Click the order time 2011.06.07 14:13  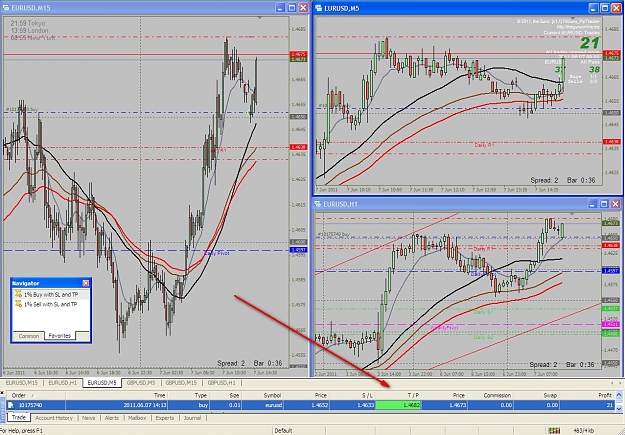coord(145,405)
